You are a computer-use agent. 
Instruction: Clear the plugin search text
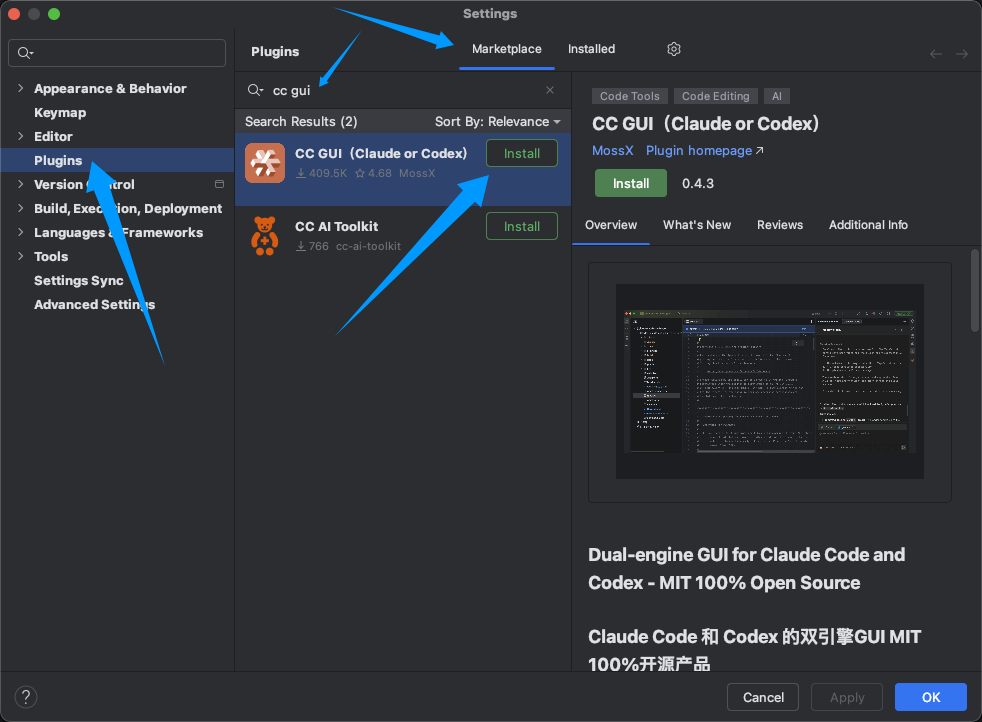click(550, 90)
